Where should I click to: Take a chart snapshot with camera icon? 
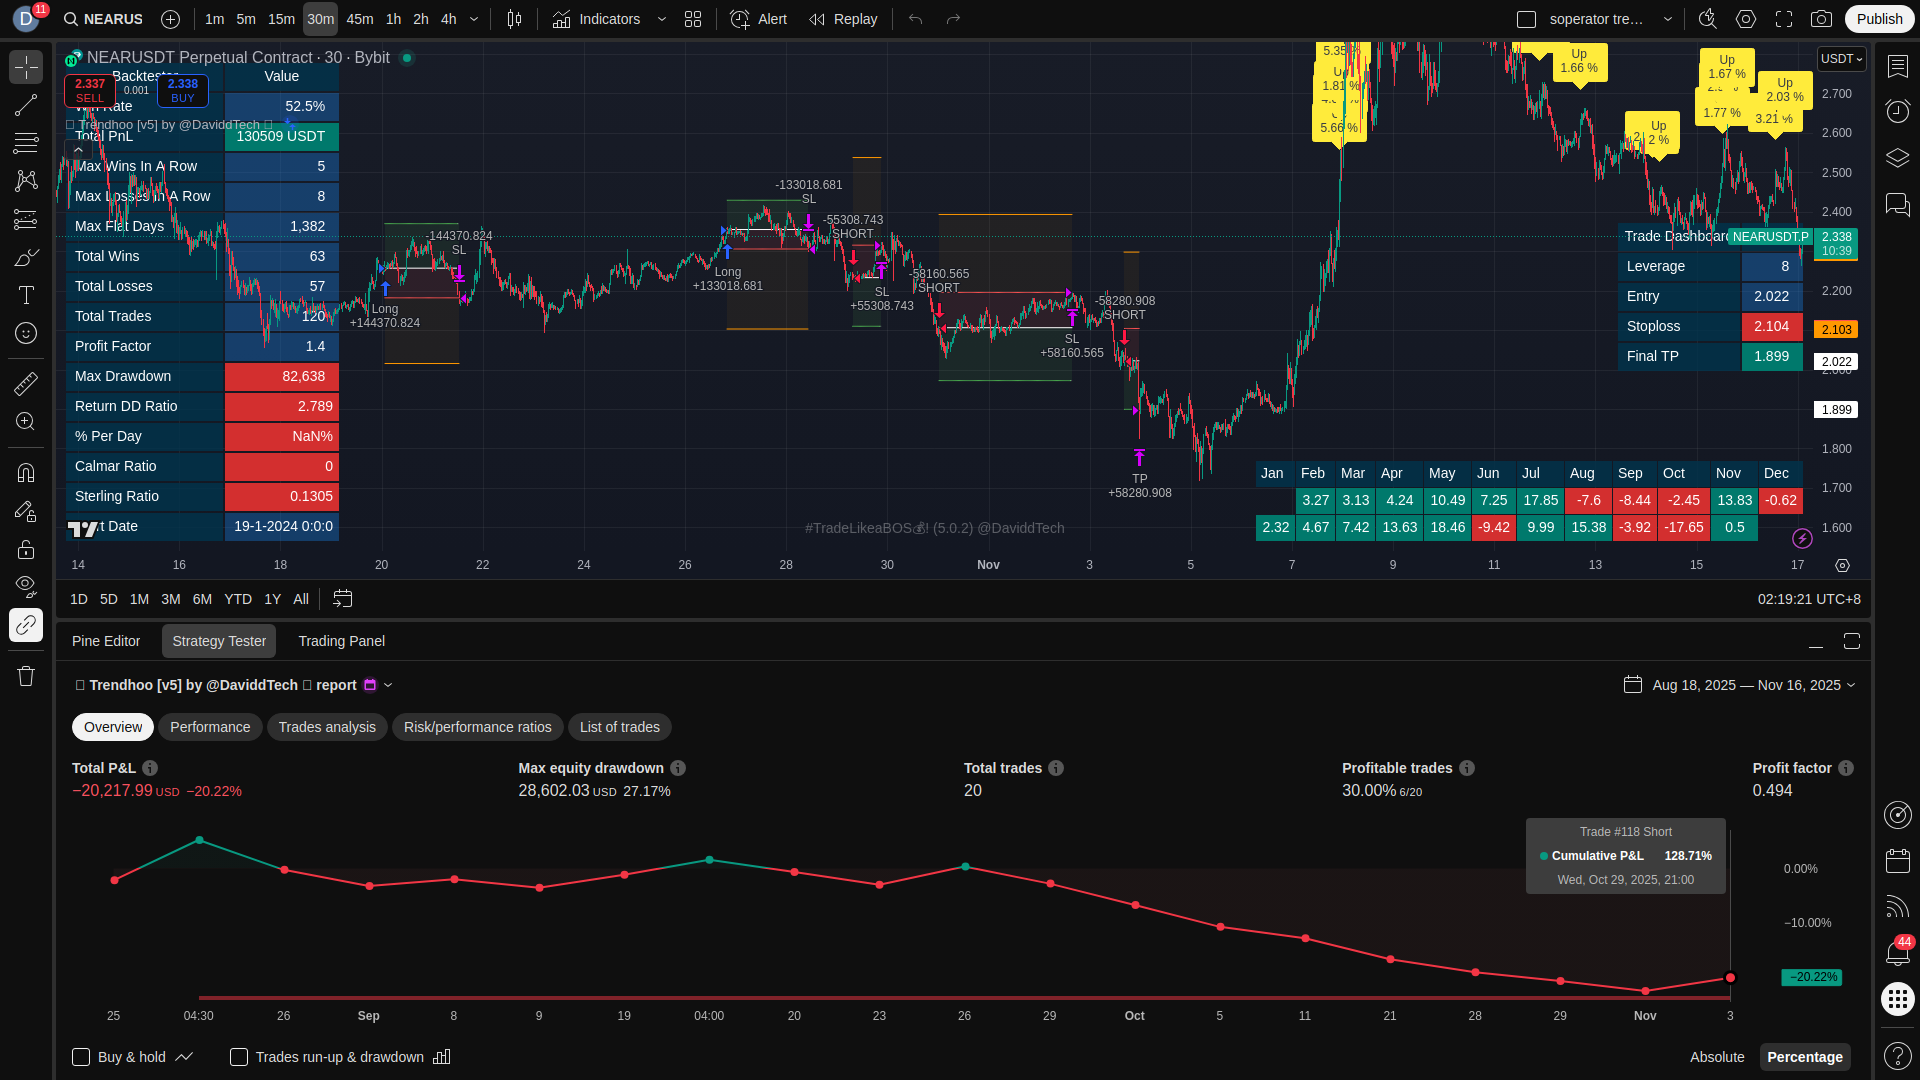pyautogui.click(x=1822, y=19)
